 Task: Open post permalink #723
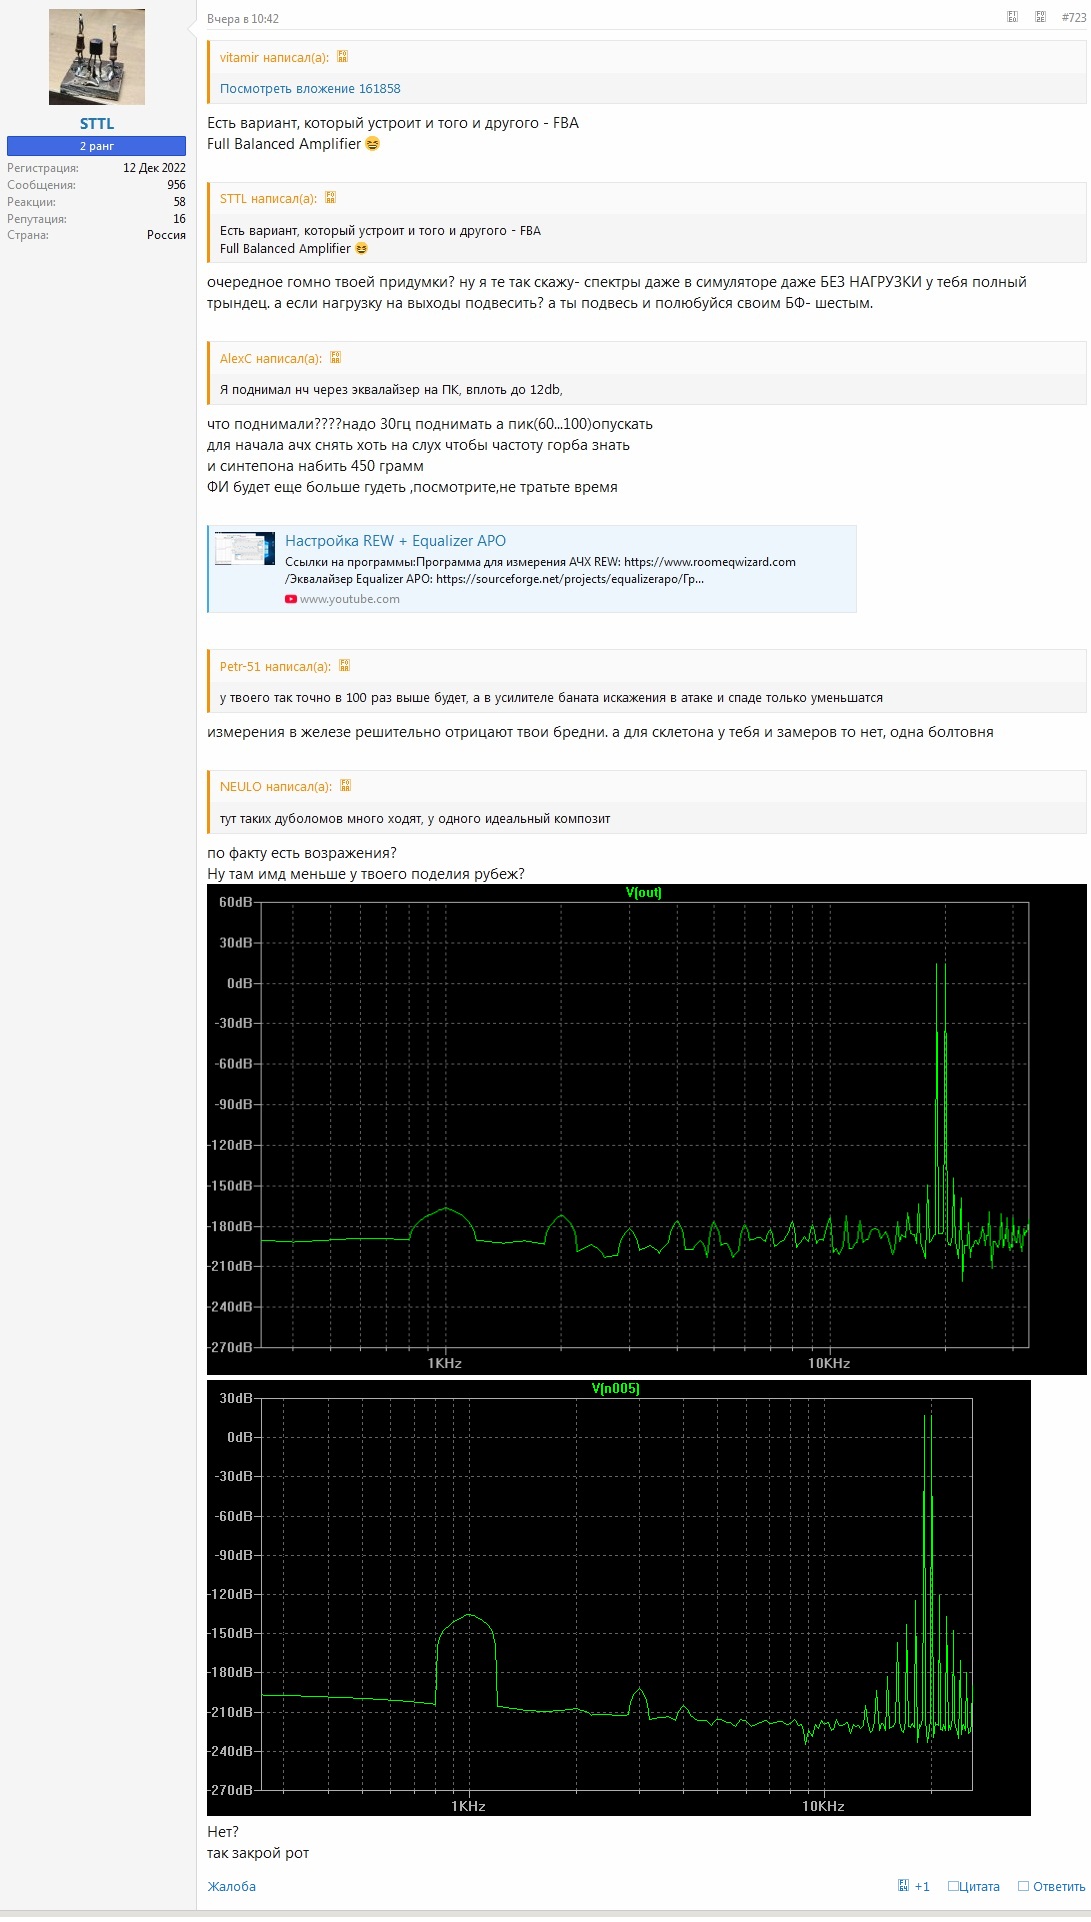click(x=1073, y=18)
